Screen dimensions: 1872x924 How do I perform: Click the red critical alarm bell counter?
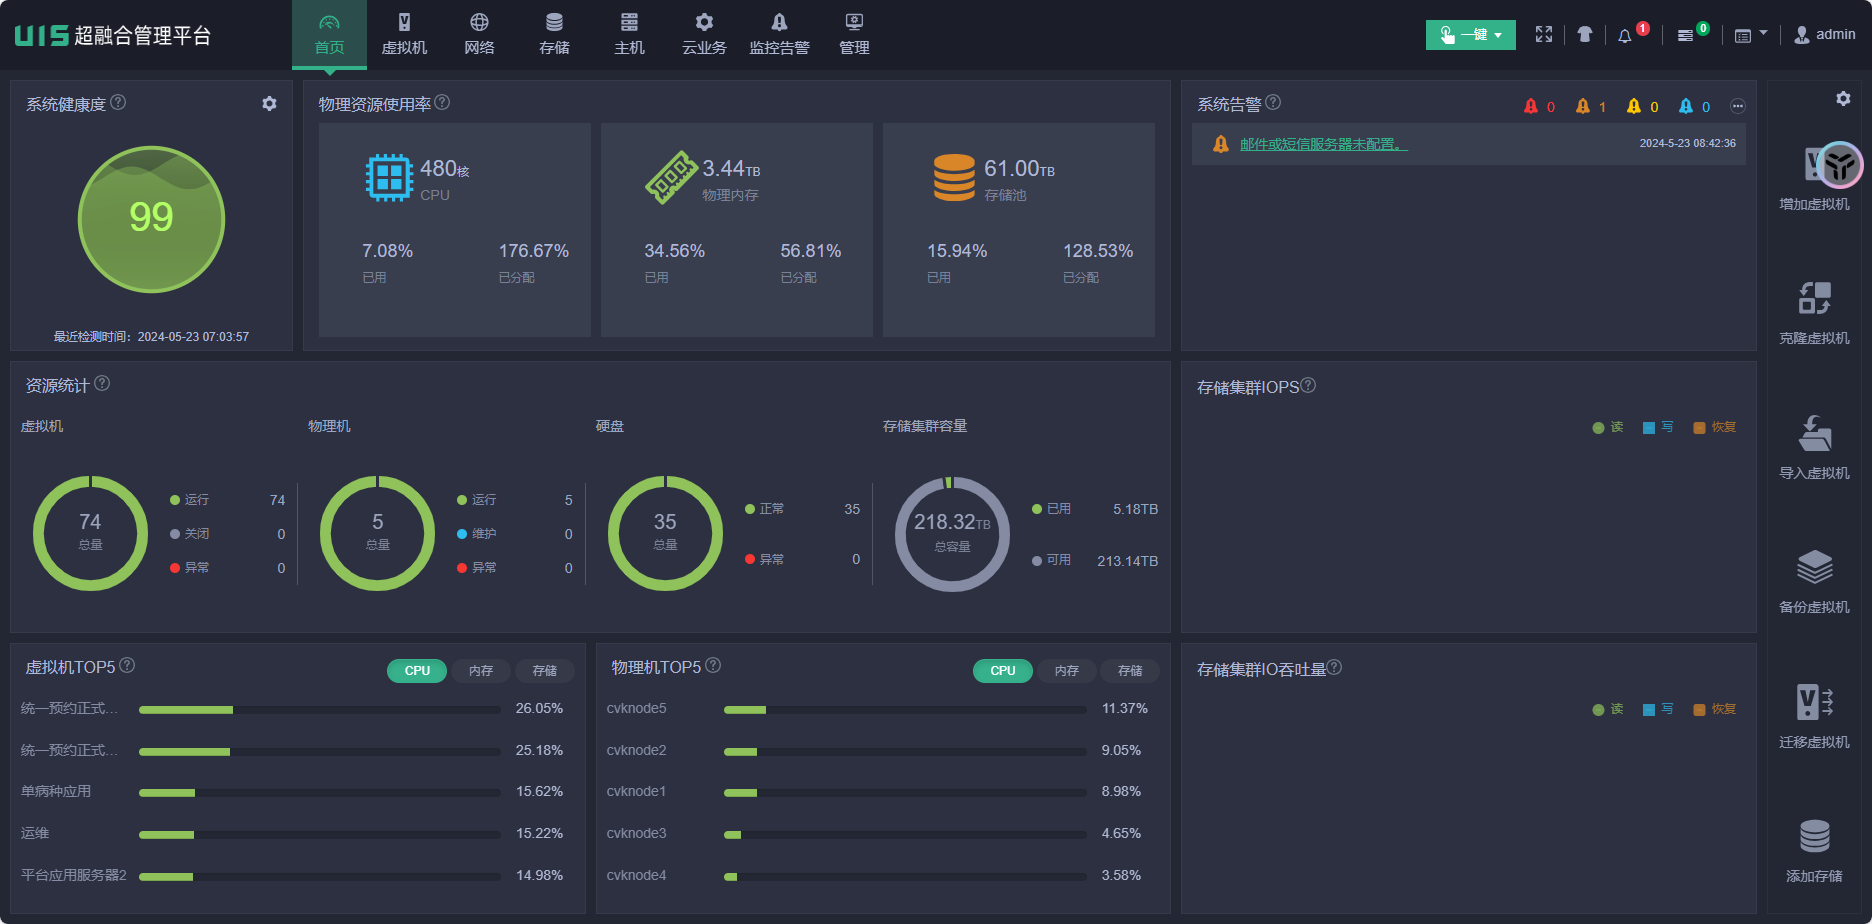click(x=1539, y=106)
